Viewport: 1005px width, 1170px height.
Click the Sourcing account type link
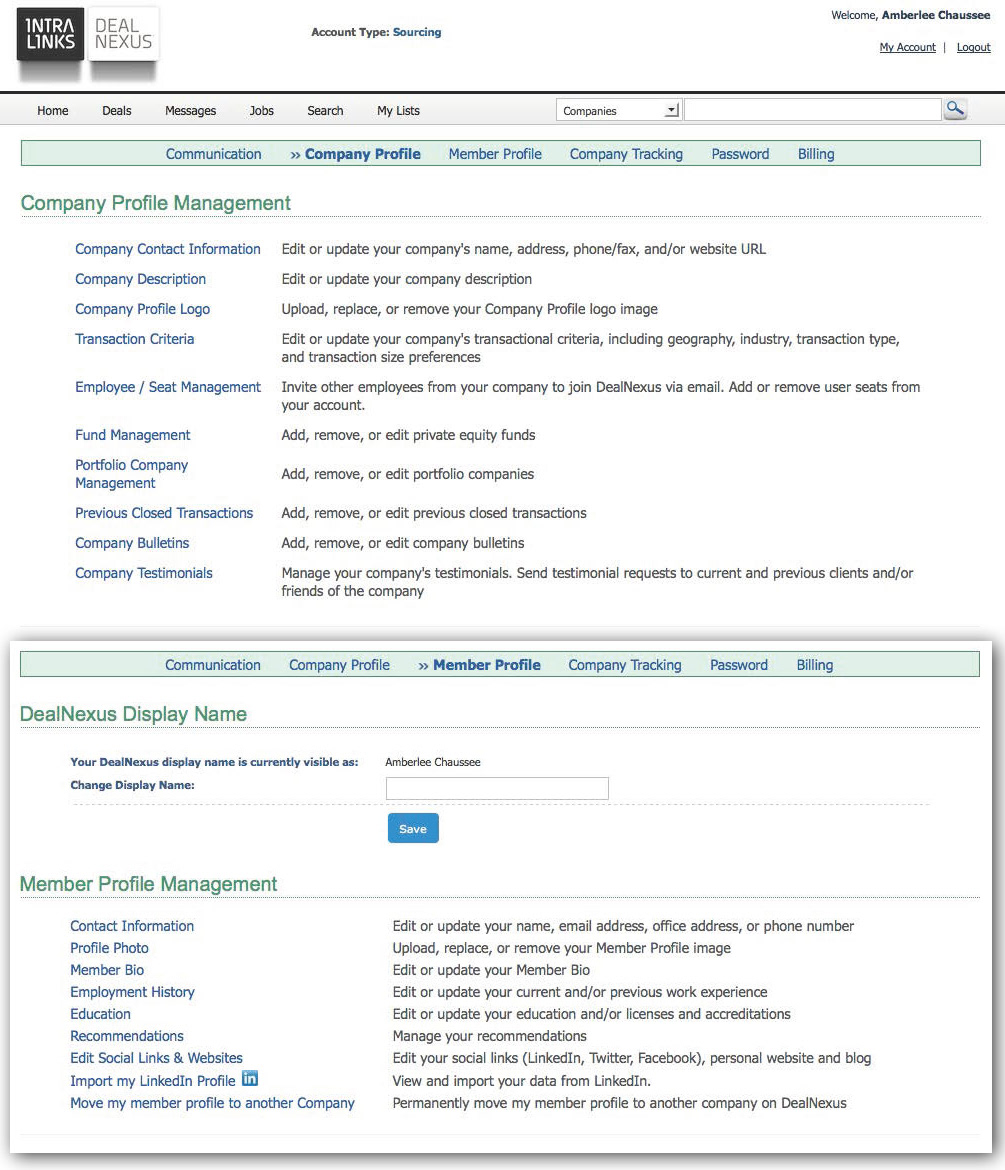(x=417, y=32)
